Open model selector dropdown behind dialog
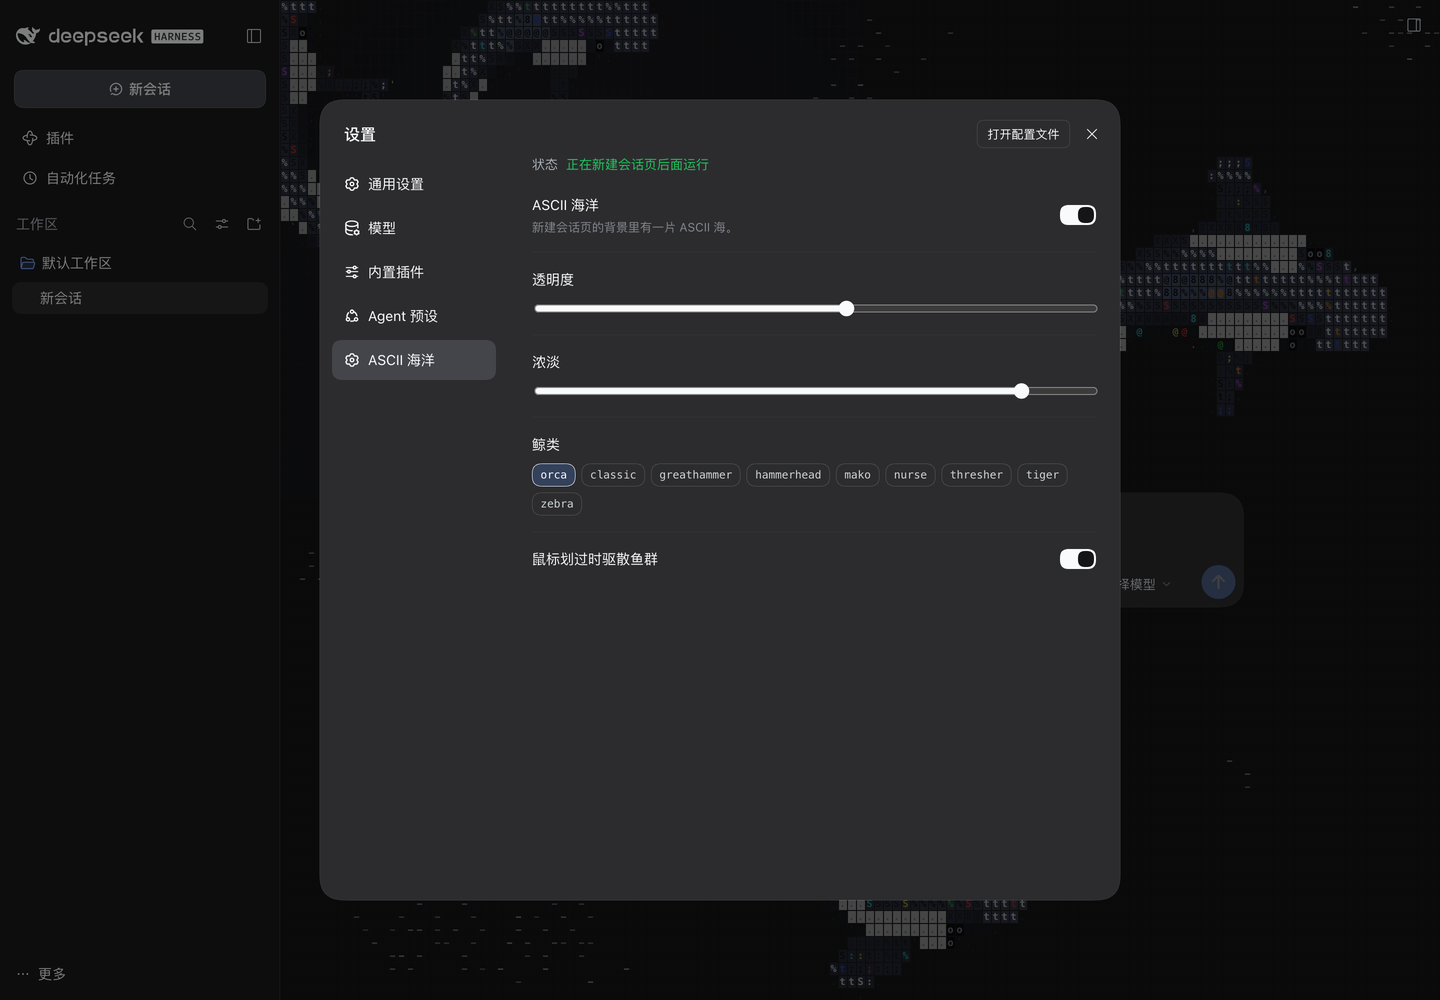 pyautogui.click(x=1145, y=584)
